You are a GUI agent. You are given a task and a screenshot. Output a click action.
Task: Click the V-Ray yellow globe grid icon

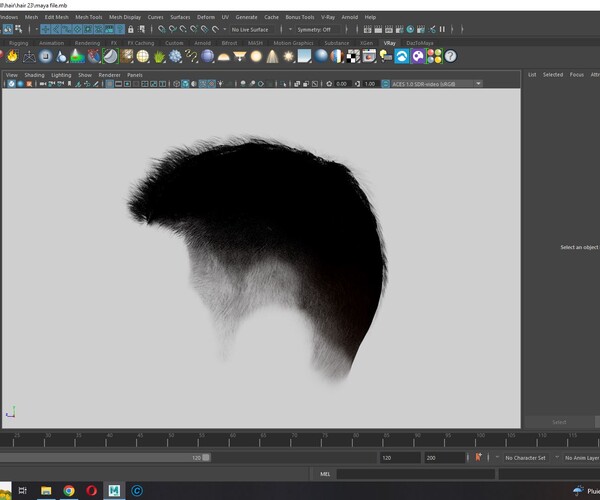click(x=143, y=57)
